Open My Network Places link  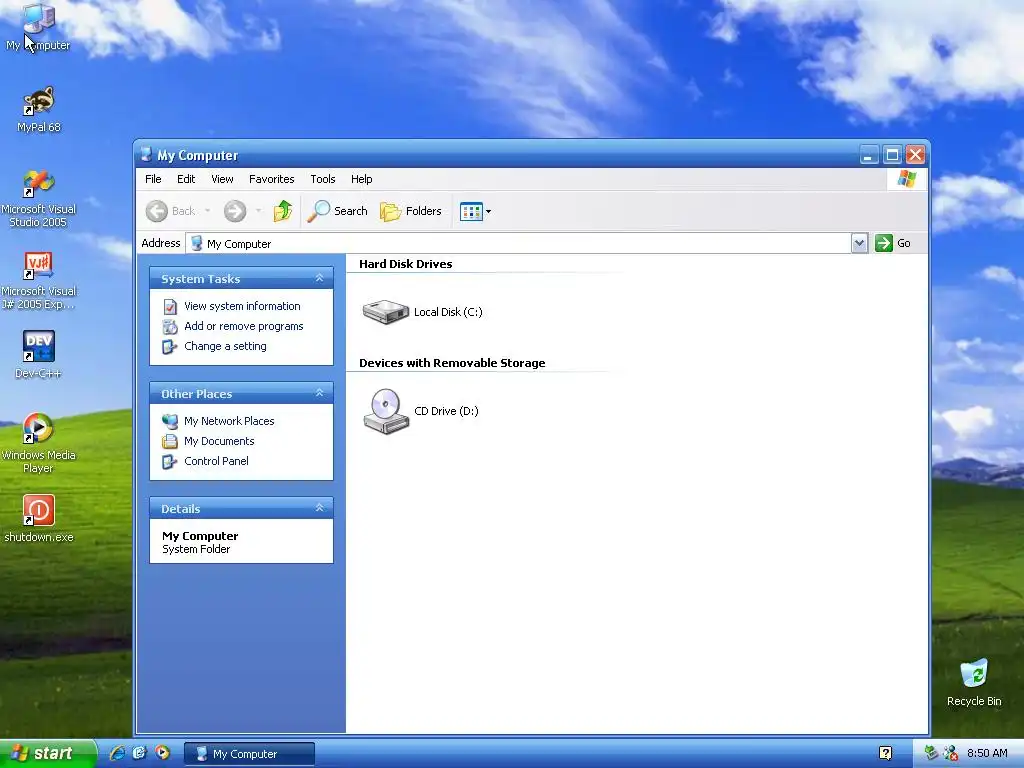[x=229, y=421]
